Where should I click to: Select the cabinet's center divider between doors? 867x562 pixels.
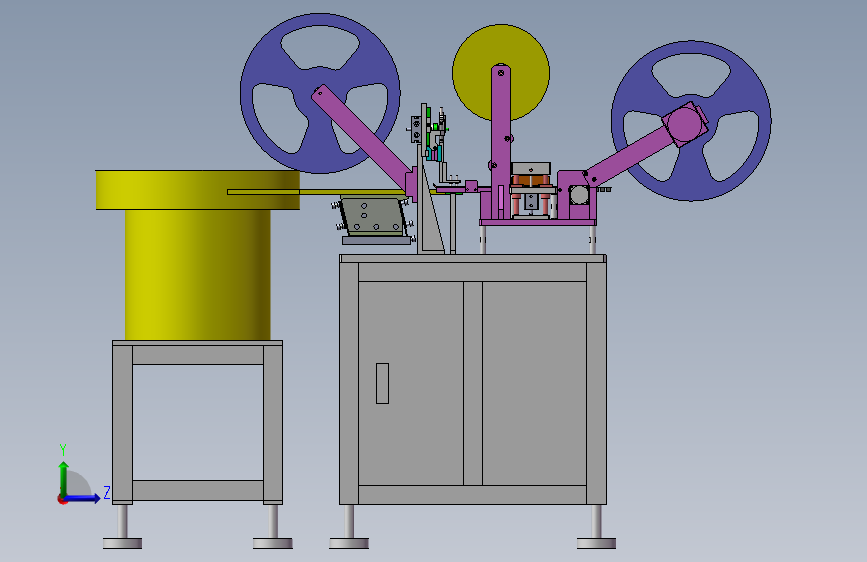[x=473, y=383]
